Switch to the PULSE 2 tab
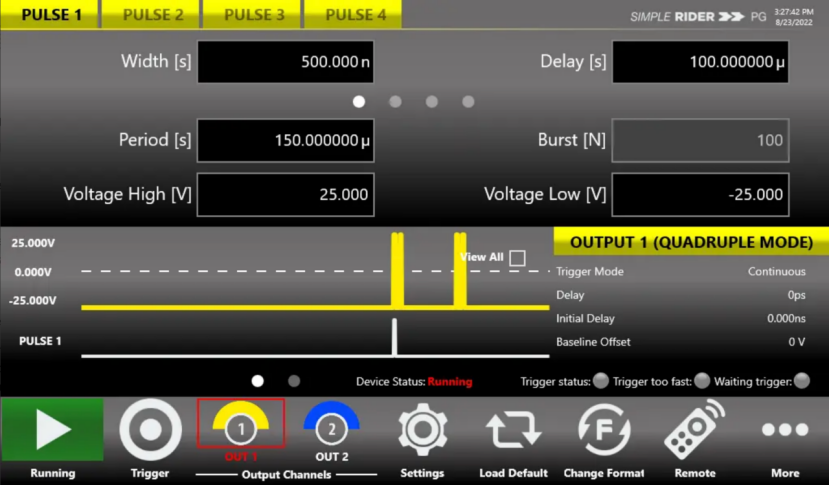This screenshot has height=486, width=829. [153, 15]
